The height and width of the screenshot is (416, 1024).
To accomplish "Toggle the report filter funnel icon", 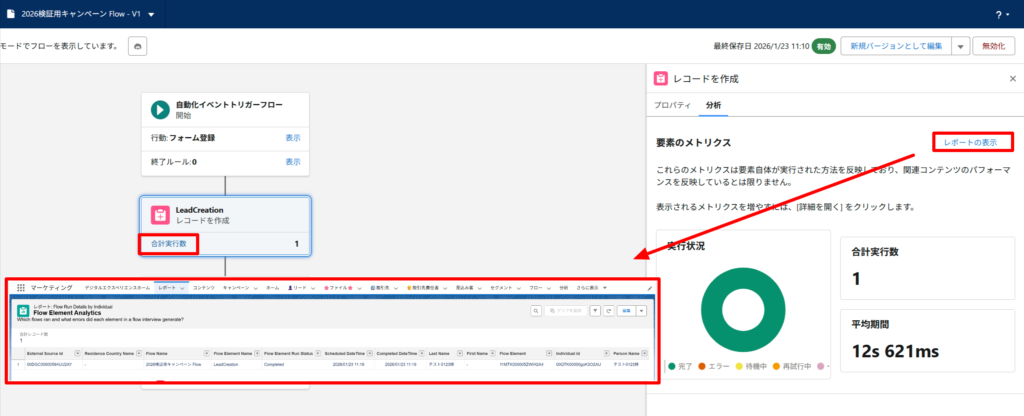I will coord(595,311).
